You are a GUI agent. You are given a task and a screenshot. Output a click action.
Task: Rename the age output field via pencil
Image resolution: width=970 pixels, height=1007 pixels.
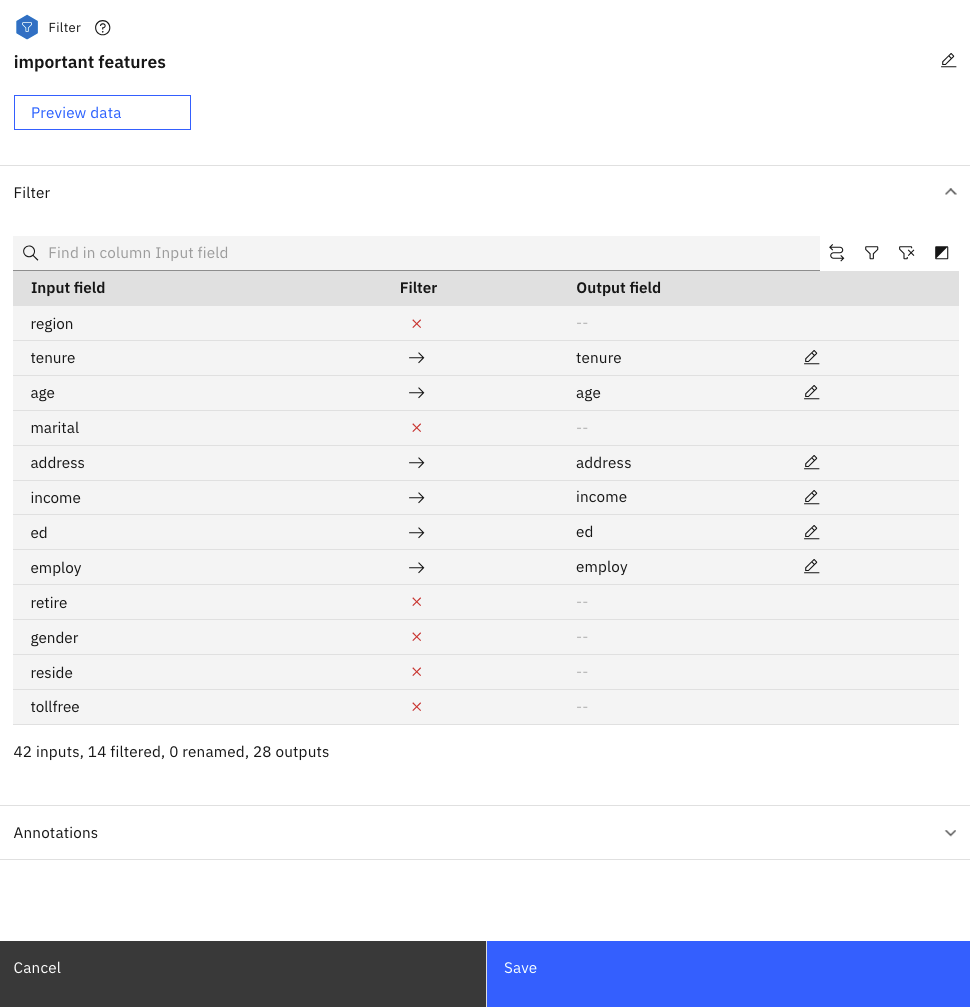(811, 392)
